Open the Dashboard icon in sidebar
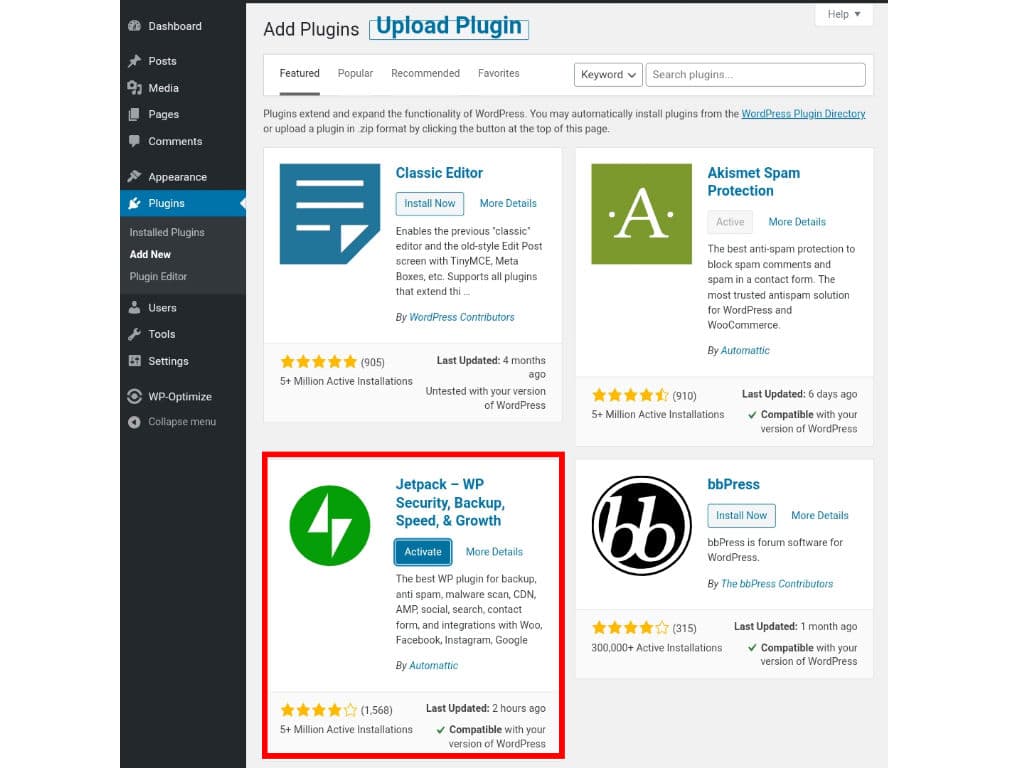This screenshot has width=1024, height=768. coord(135,26)
